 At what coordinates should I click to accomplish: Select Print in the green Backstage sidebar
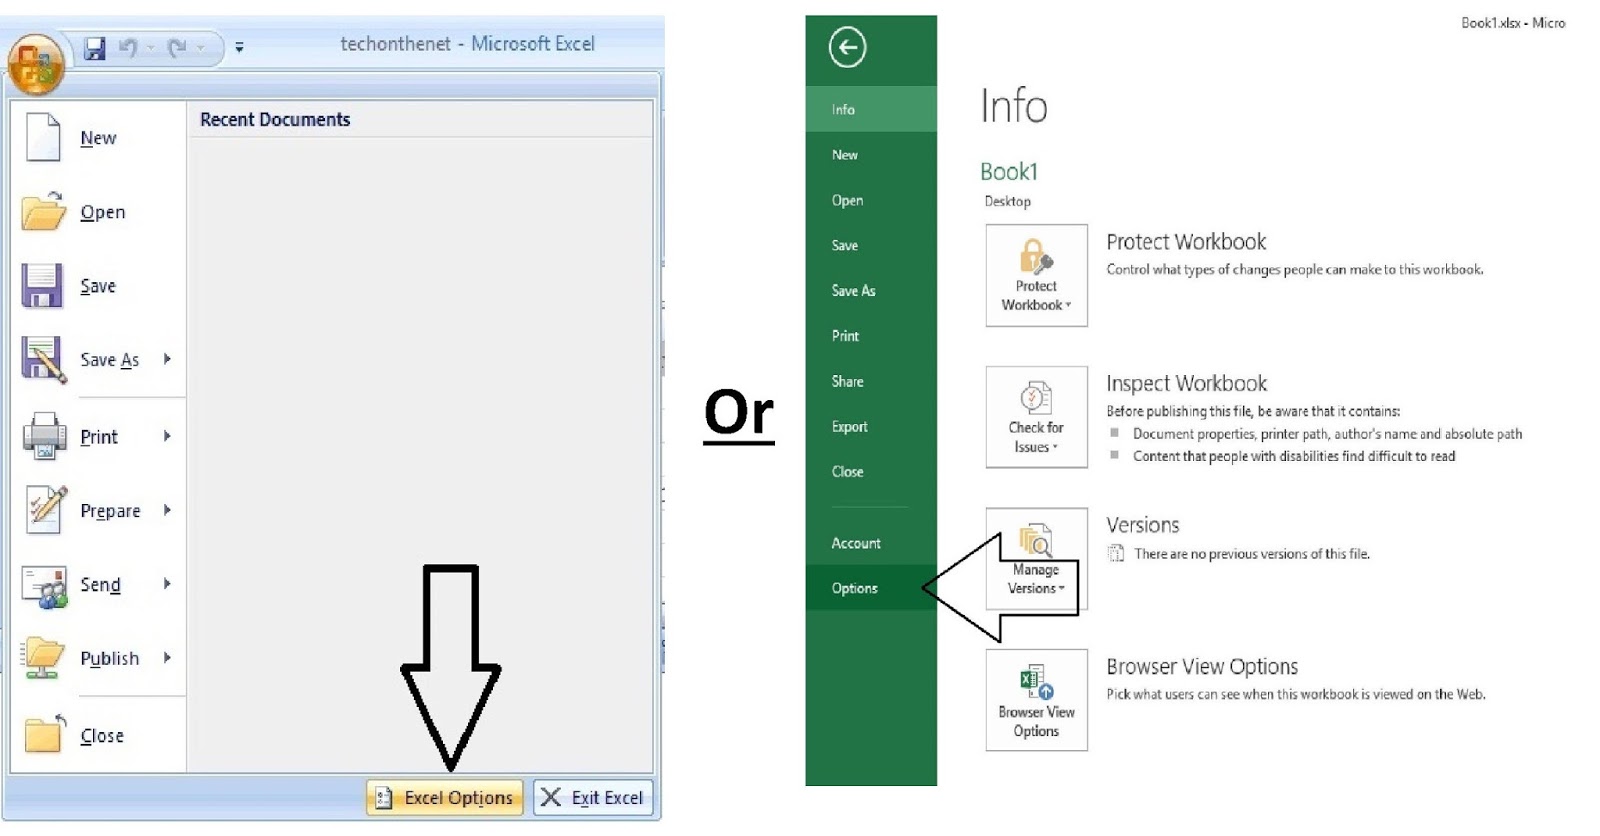[871, 336]
